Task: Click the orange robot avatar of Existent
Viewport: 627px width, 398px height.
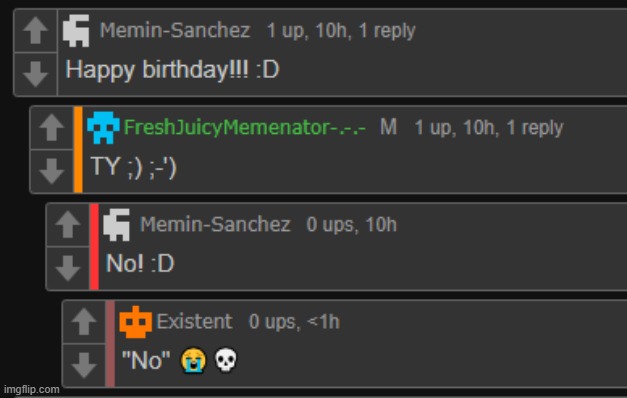Action: (x=136, y=322)
